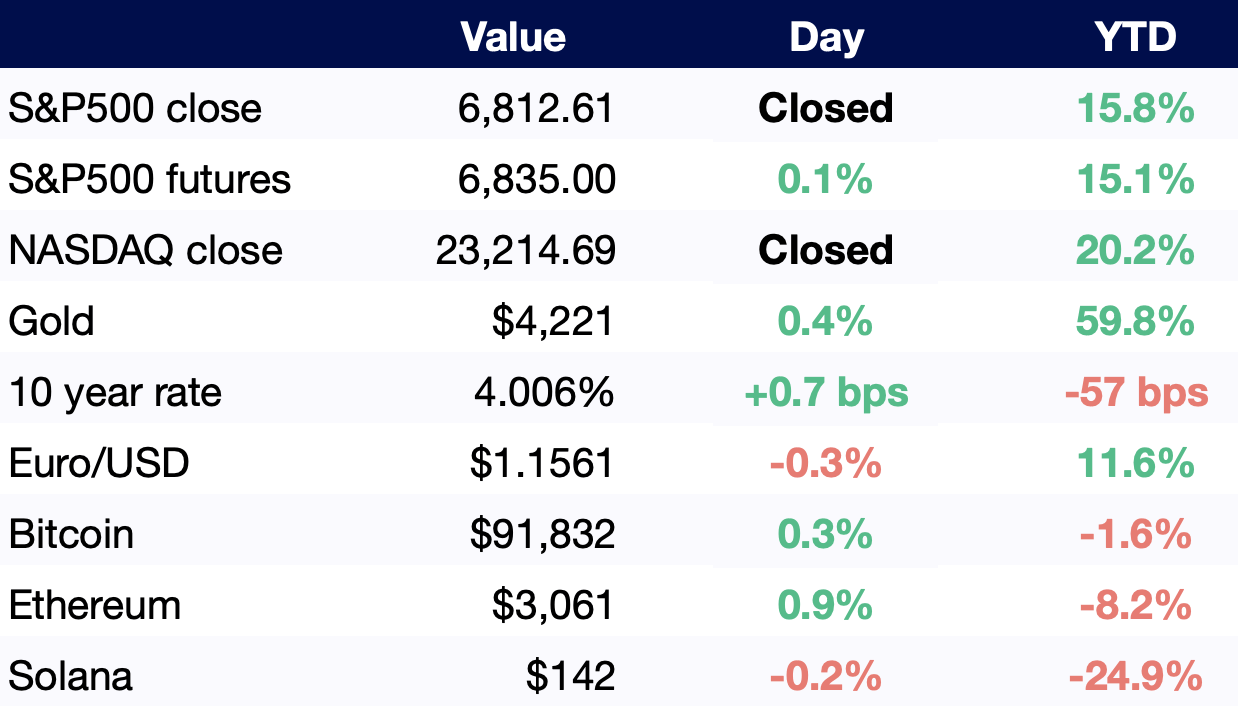Click the 10 year rate +0.7 bps
1238x706 pixels.
[x=826, y=393]
